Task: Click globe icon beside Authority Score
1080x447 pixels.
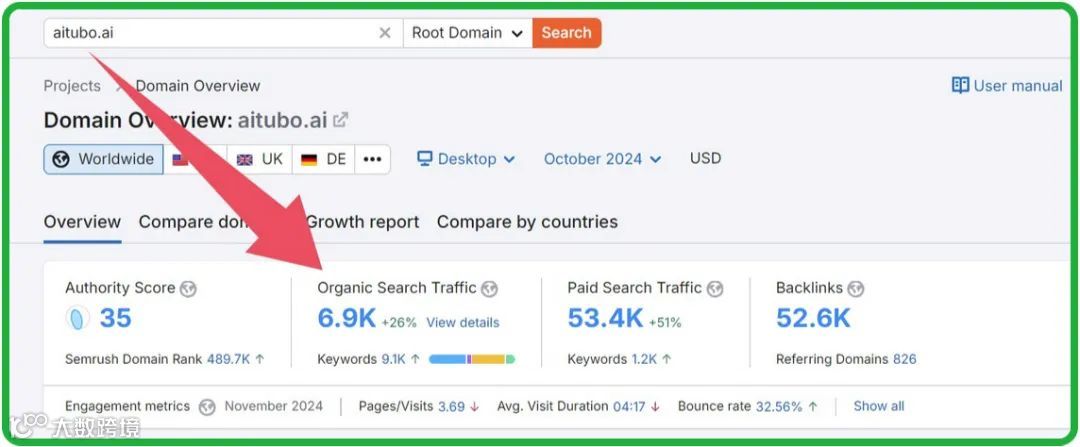Action: 188,289
